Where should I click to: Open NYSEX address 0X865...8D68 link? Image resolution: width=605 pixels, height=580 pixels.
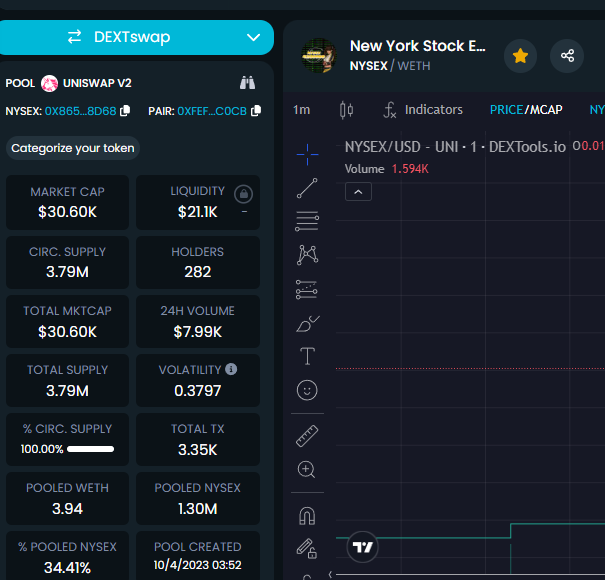tap(80, 111)
